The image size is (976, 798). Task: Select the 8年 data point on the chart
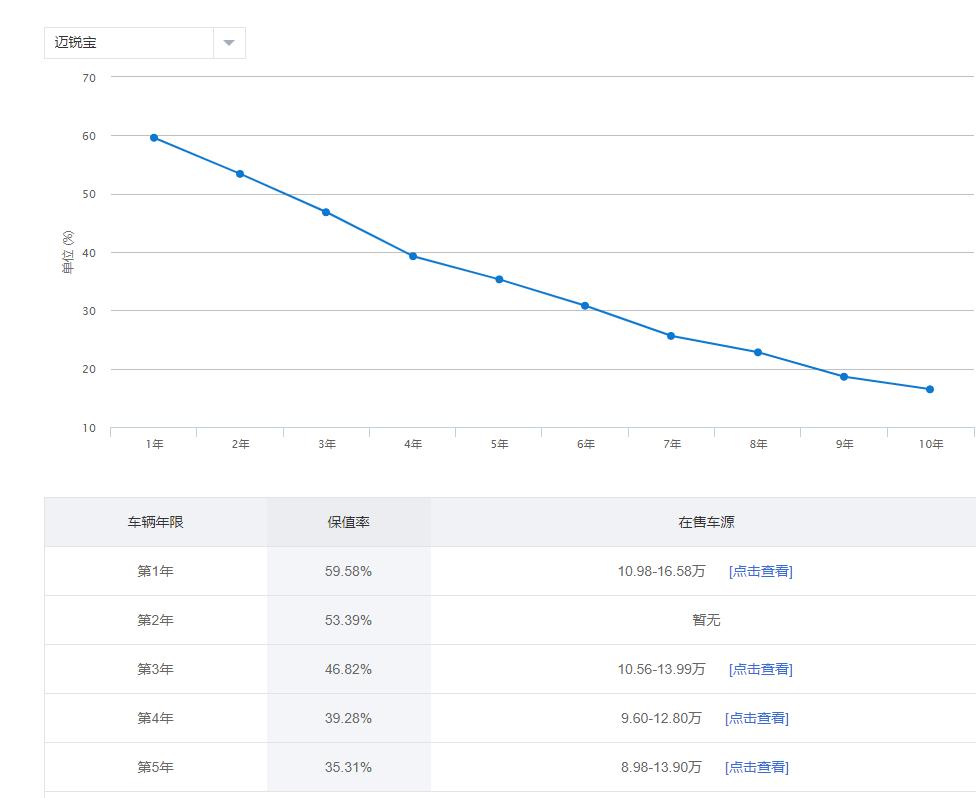(x=758, y=352)
